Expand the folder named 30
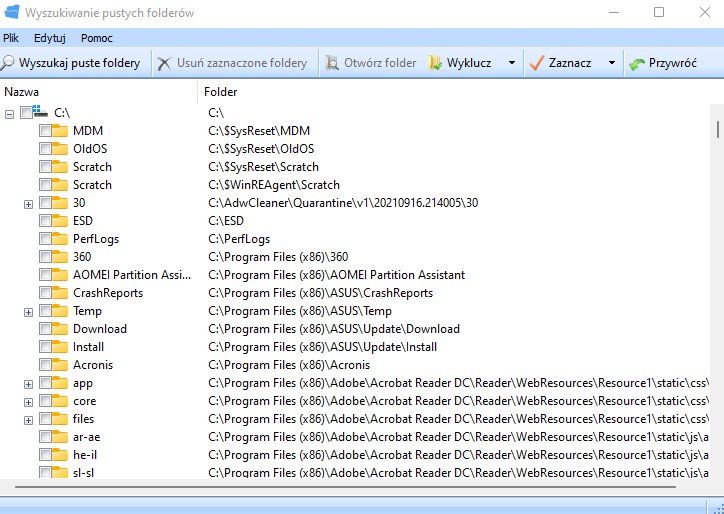 29,204
